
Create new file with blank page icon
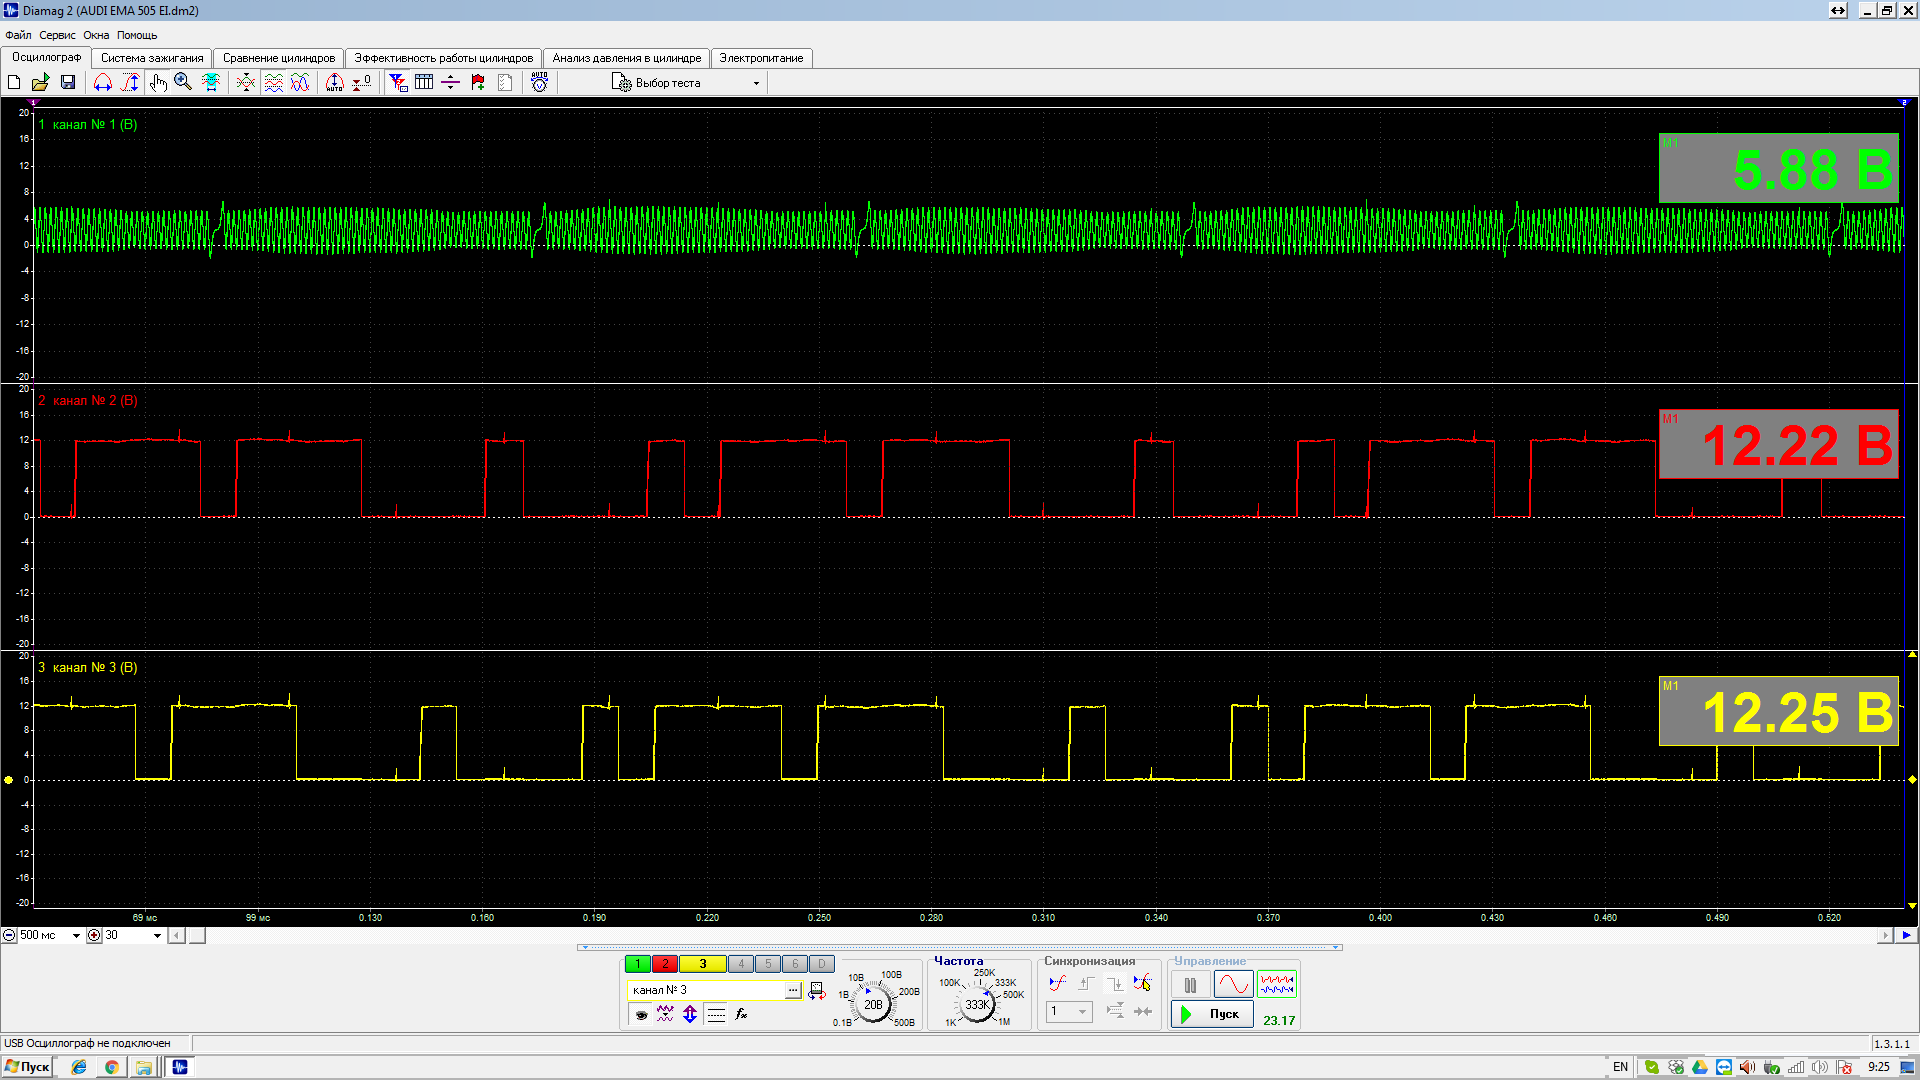[x=15, y=83]
